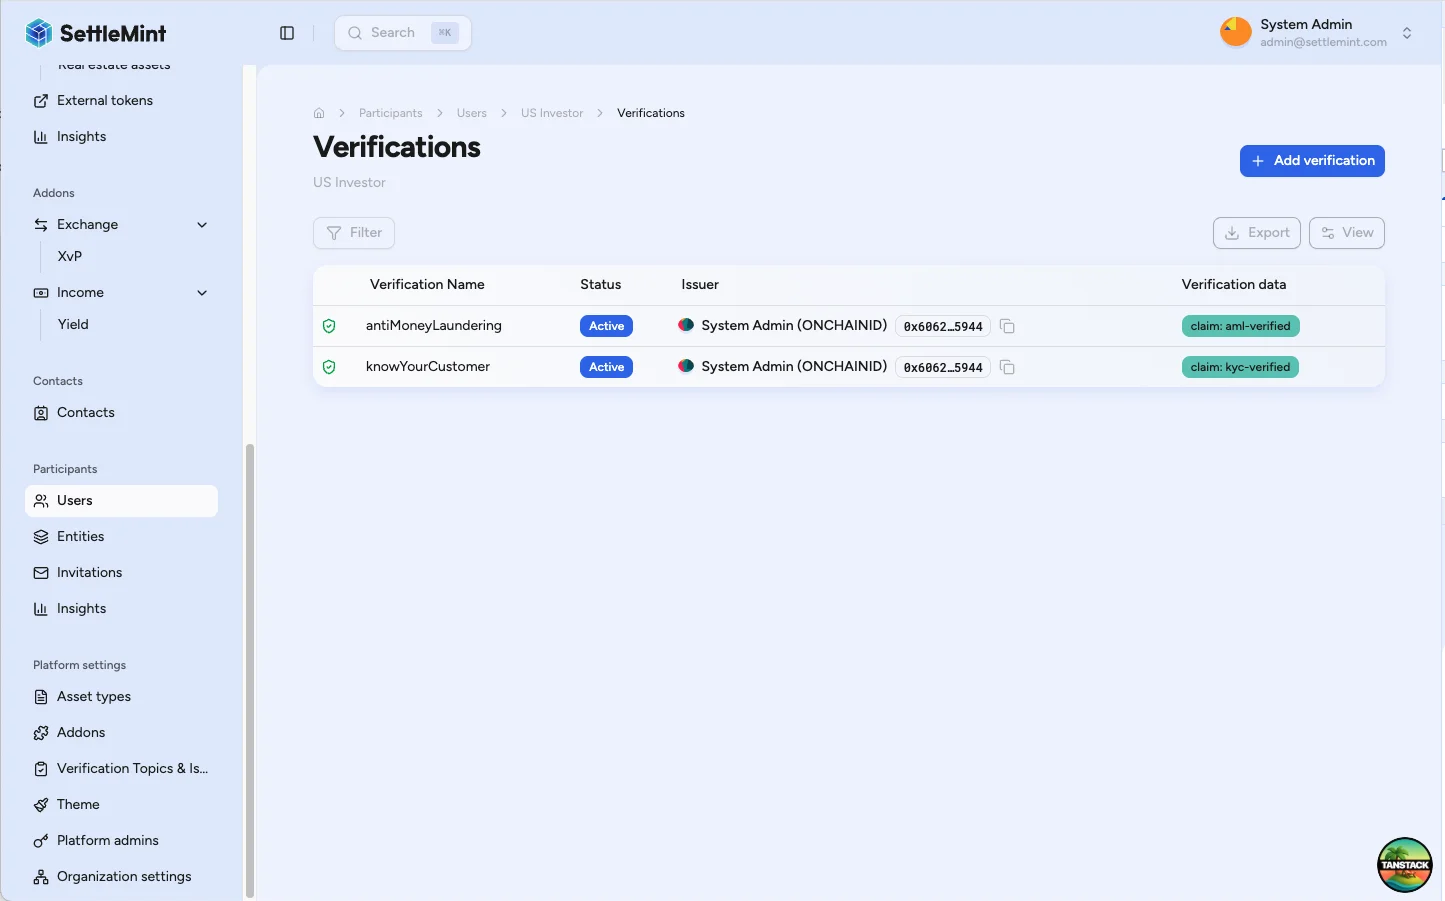
Task: Export the verifications table
Action: [1256, 233]
